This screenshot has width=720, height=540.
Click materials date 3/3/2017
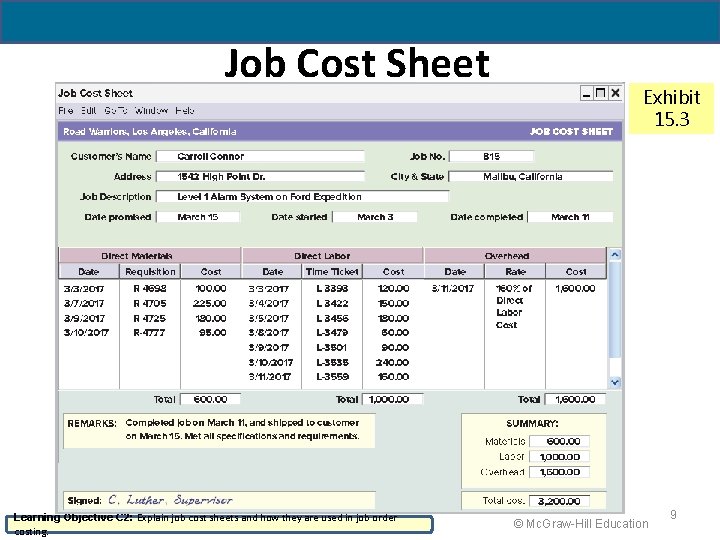tap(84, 289)
